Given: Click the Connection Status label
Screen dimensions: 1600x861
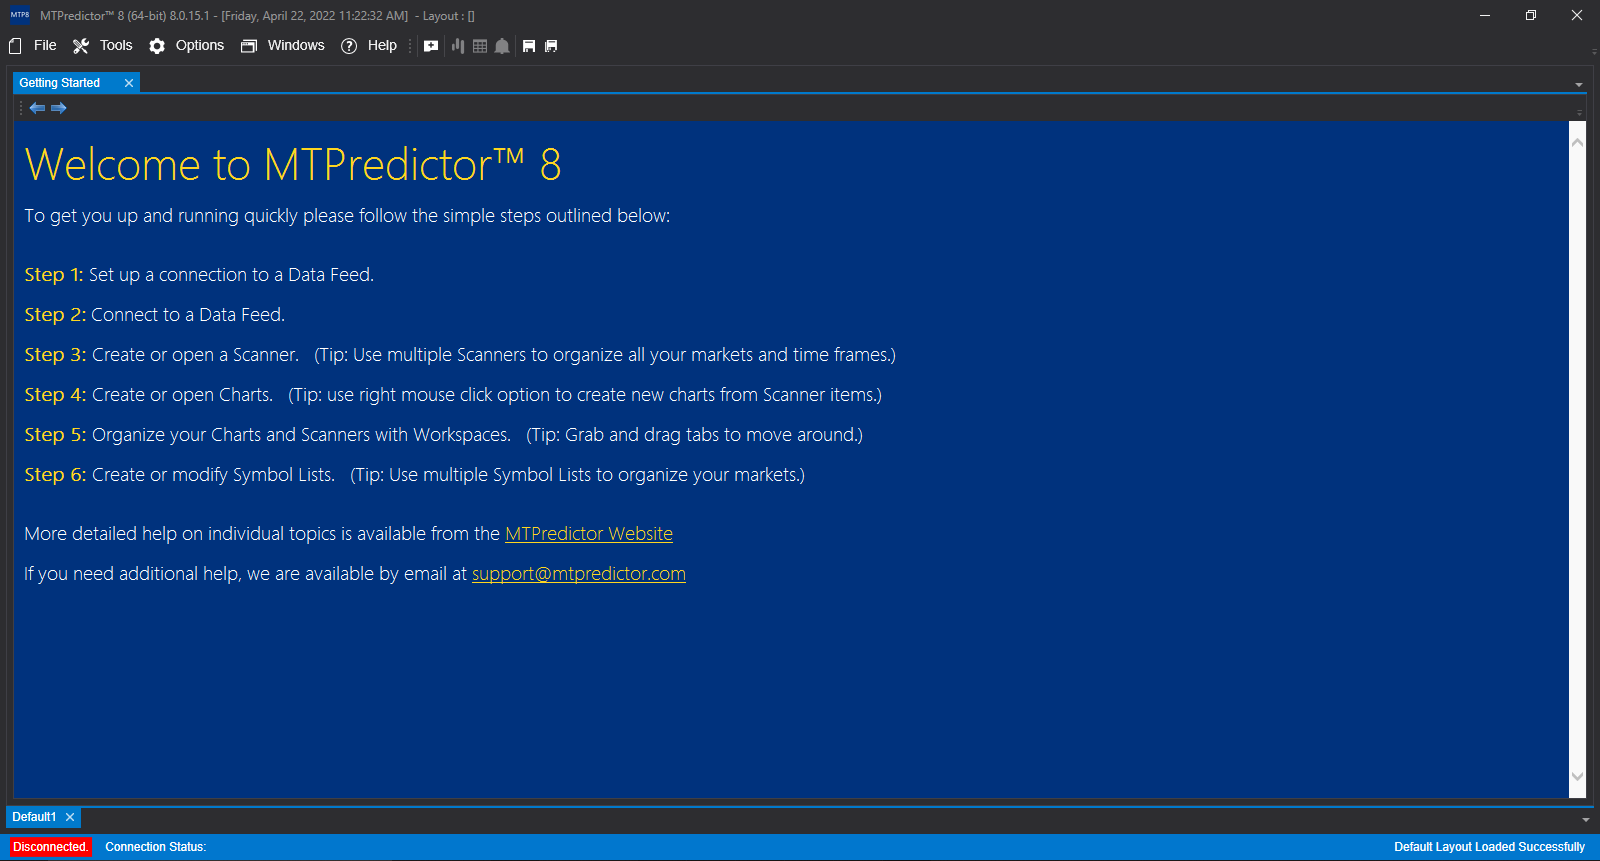Looking at the screenshot, I should pos(156,847).
